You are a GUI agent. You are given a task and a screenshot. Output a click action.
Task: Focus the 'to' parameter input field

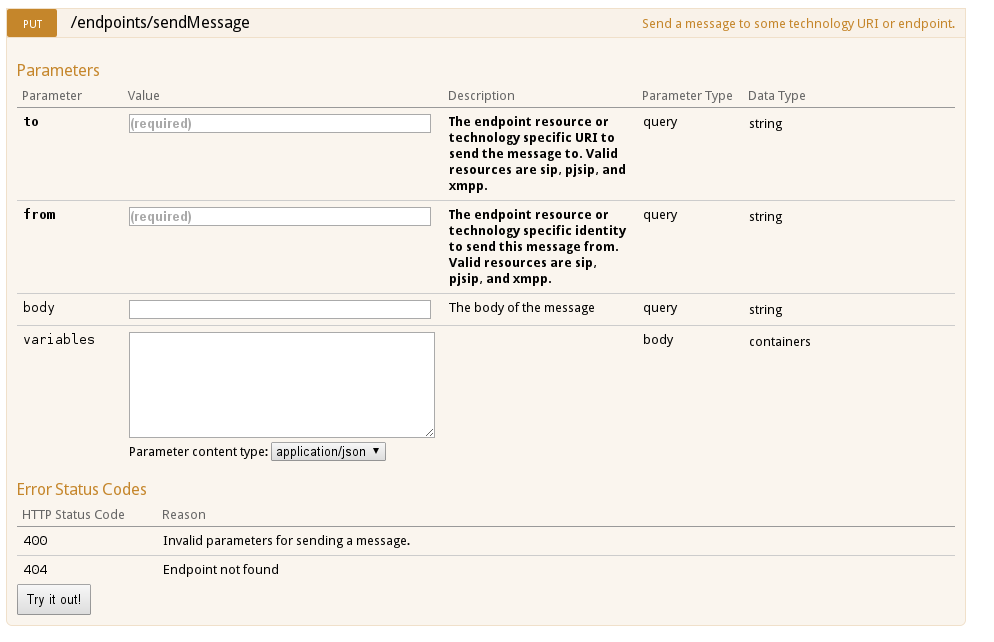point(280,124)
